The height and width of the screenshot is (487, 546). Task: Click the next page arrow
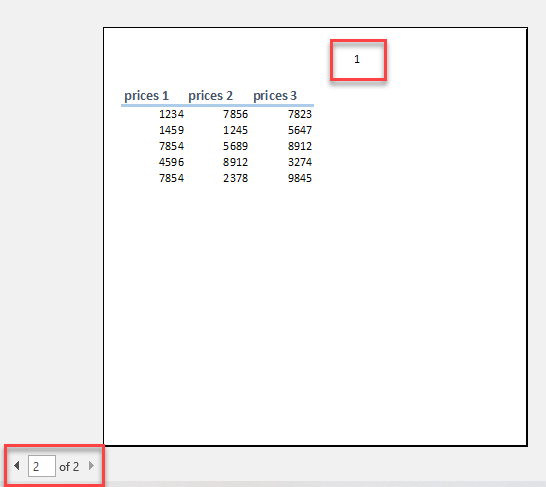tap(91, 466)
